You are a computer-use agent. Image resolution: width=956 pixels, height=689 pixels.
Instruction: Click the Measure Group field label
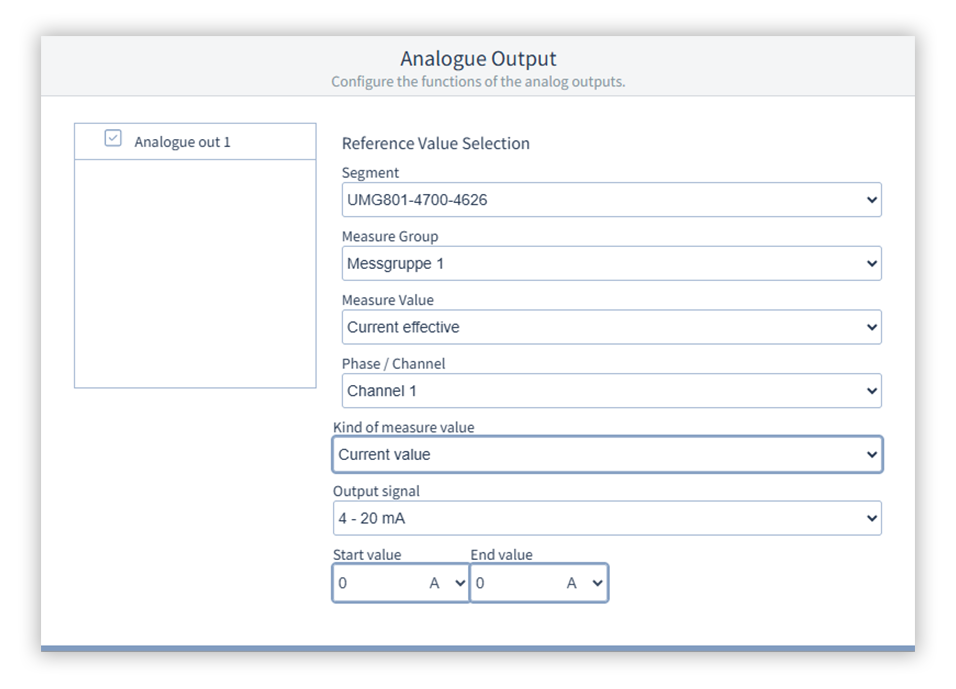tap(390, 237)
